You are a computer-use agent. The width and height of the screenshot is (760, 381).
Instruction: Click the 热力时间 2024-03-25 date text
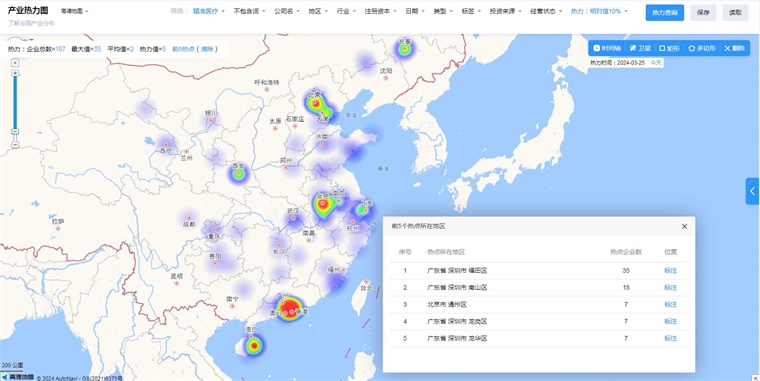point(631,63)
